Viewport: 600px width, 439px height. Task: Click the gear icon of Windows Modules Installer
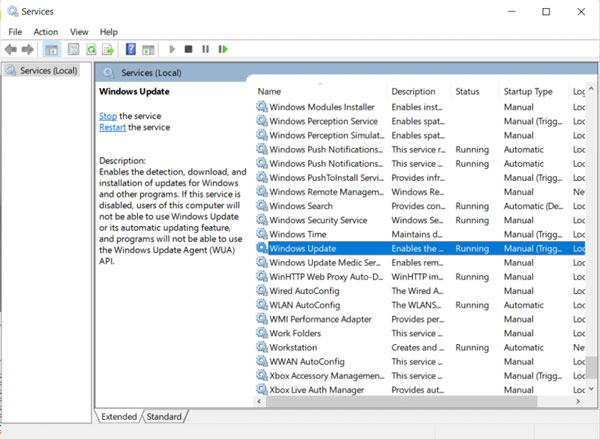pos(262,106)
